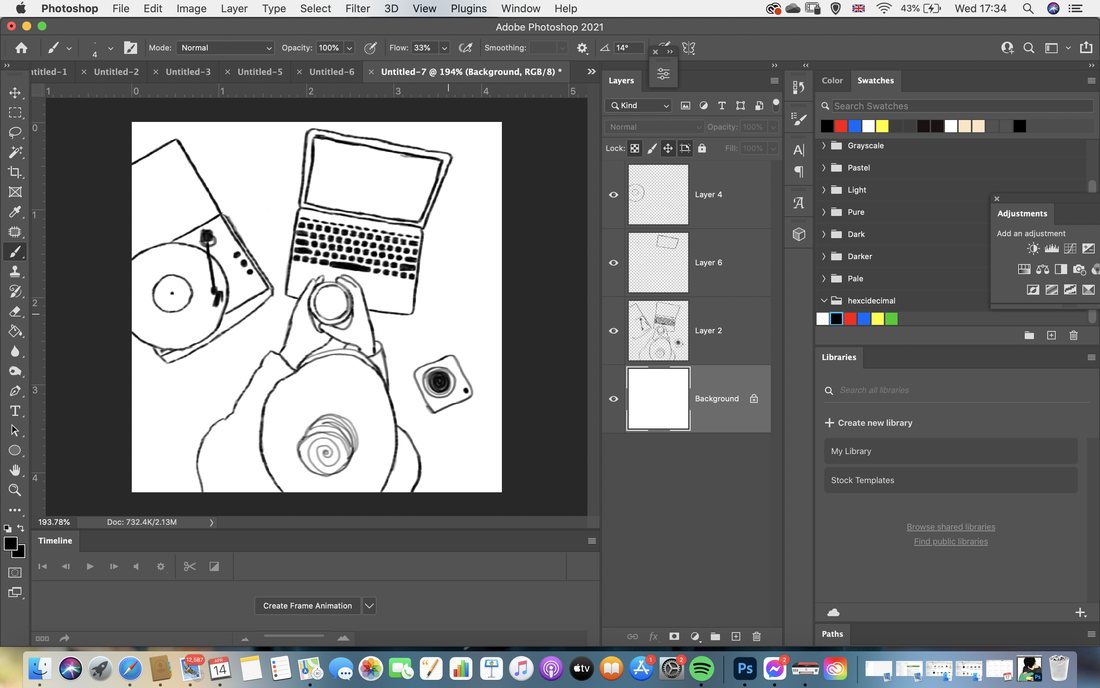
Task: Switch to the Untitled-5 document tab
Action: click(x=260, y=72)
